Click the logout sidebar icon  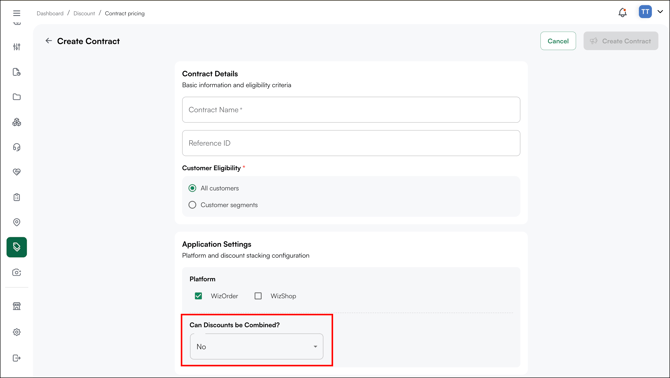(17, 358)
